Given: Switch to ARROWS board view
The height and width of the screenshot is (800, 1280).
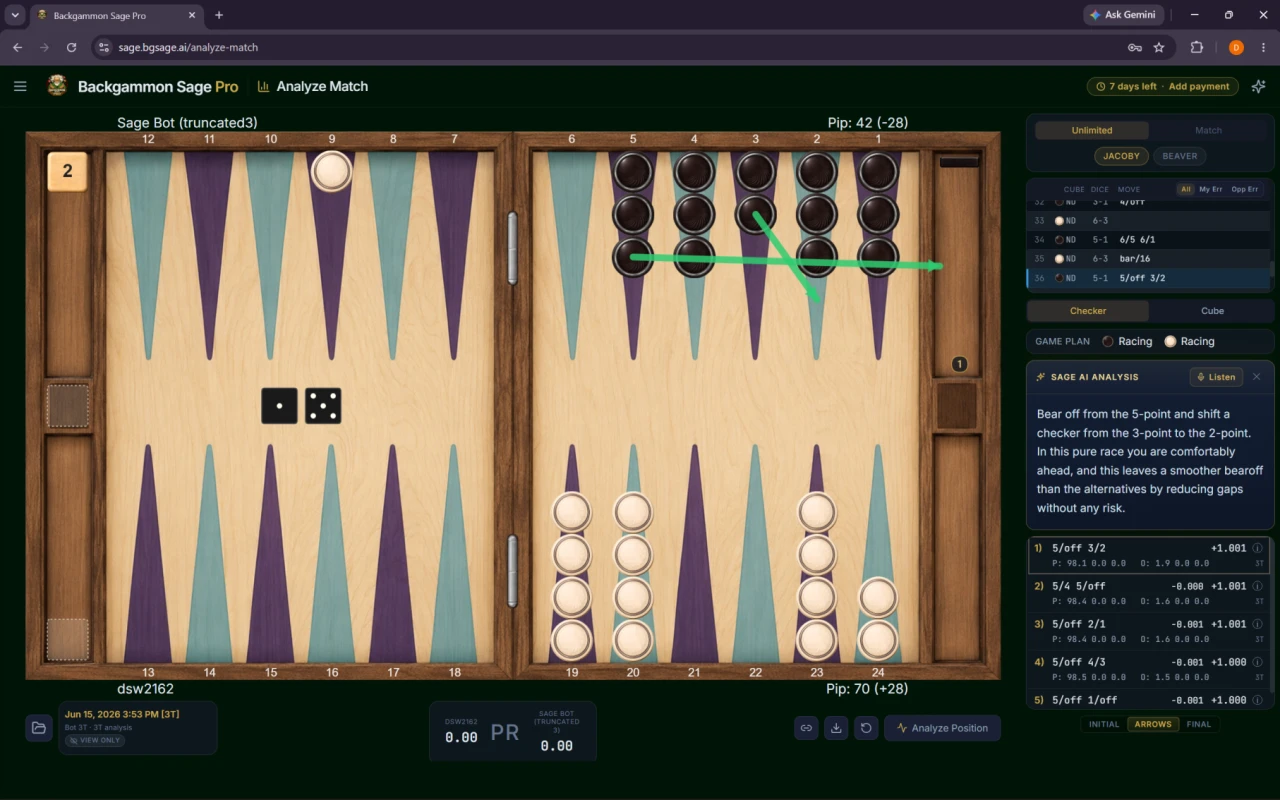Looking at the screenshot, I should (1153, 724).
